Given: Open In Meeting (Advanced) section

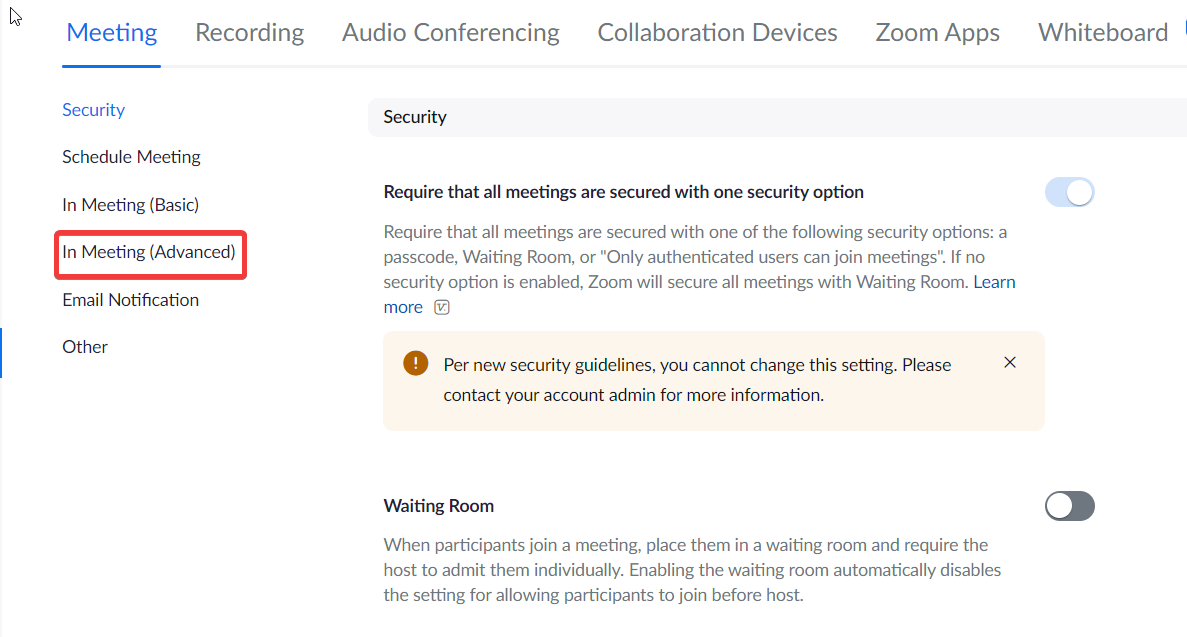Looking at the screenshot, I should point(149,252).
